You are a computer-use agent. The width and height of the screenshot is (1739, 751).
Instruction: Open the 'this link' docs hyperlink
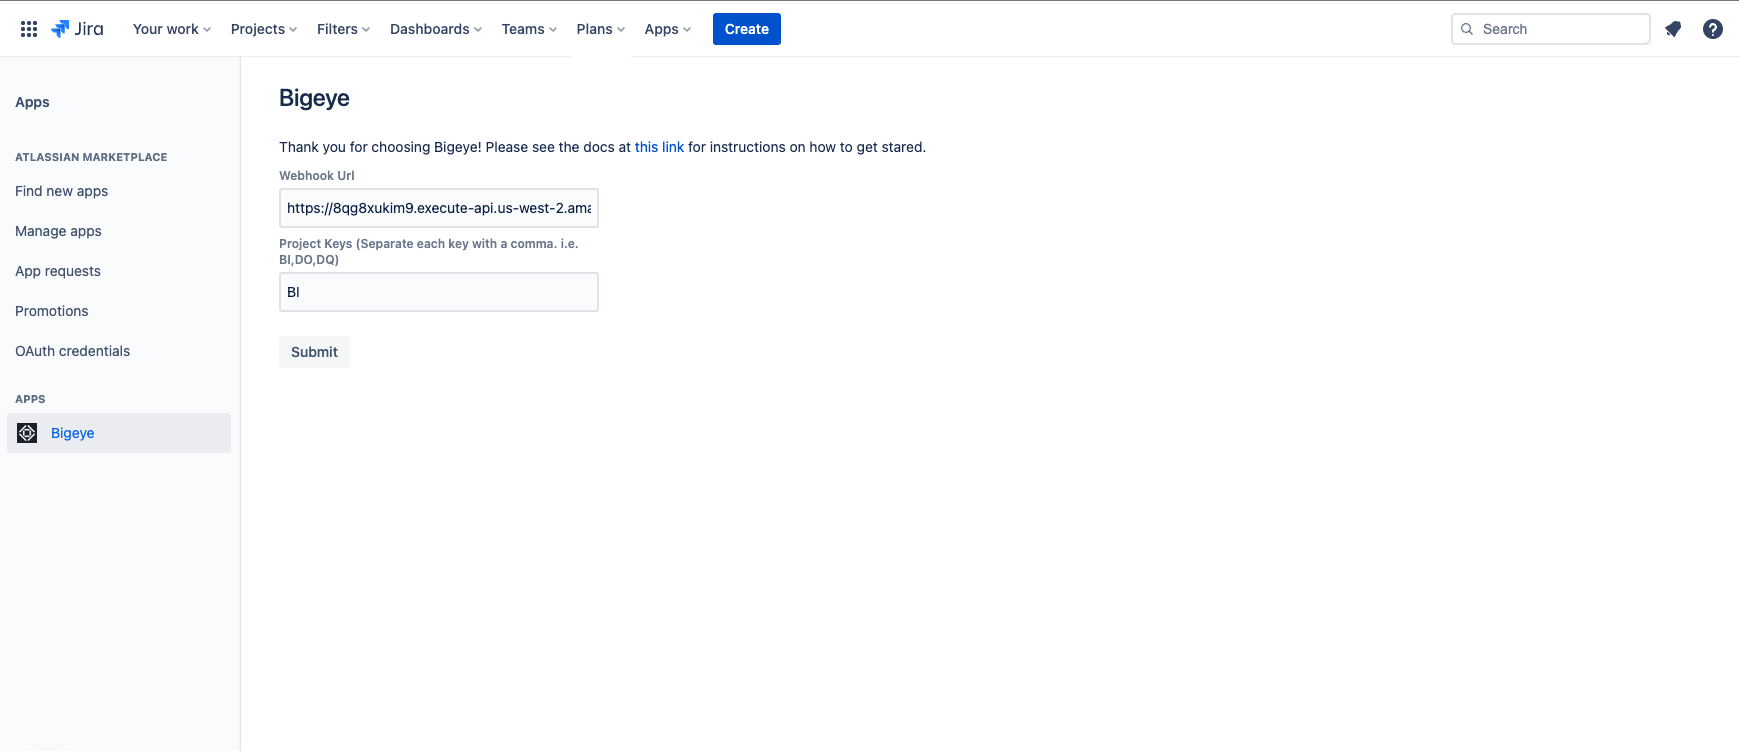[x=659, y=147]
